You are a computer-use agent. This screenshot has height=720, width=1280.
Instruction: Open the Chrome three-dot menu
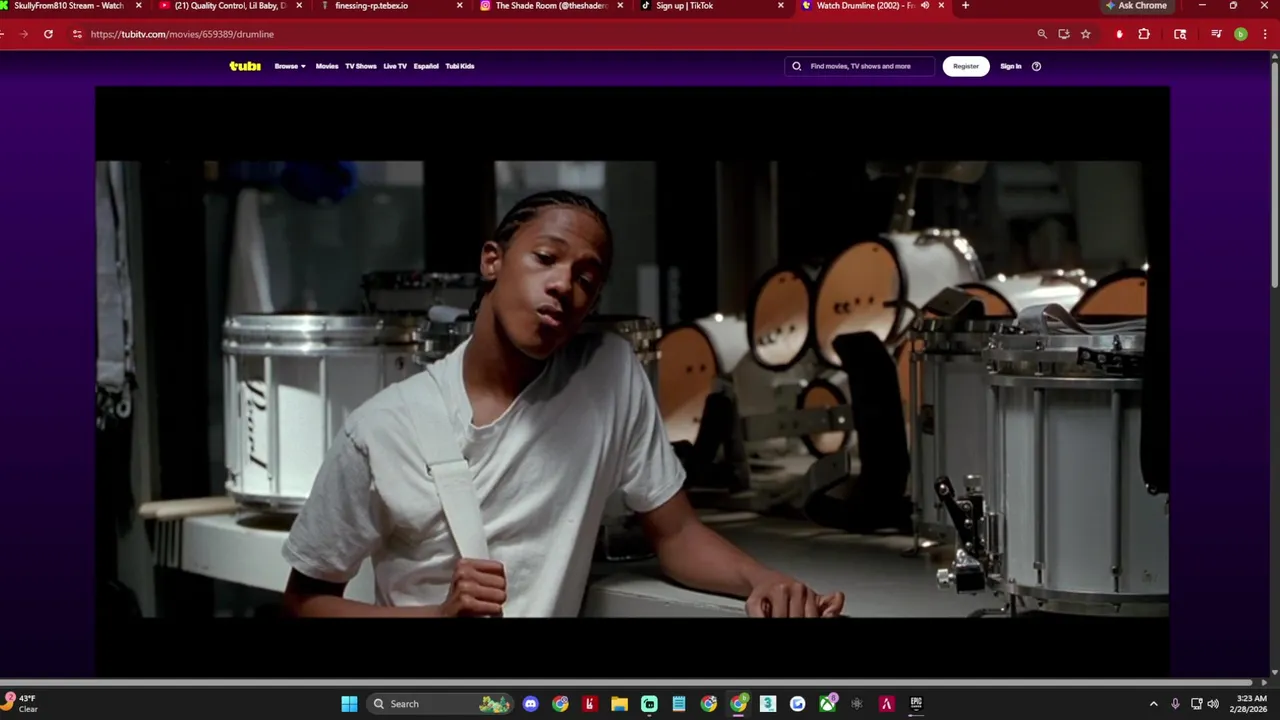click(1265, 34)
